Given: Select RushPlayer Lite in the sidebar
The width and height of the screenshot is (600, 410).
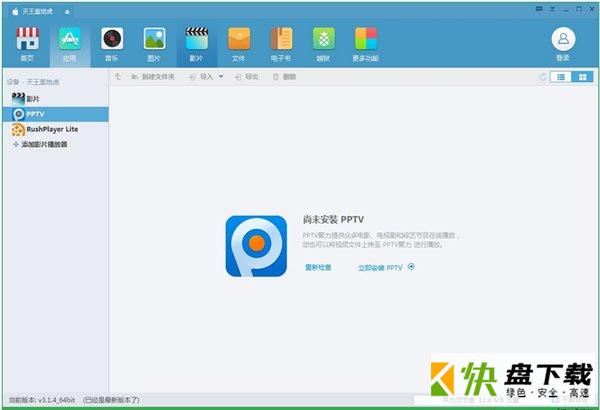Looking at the screenshot, I should point(56,129).
